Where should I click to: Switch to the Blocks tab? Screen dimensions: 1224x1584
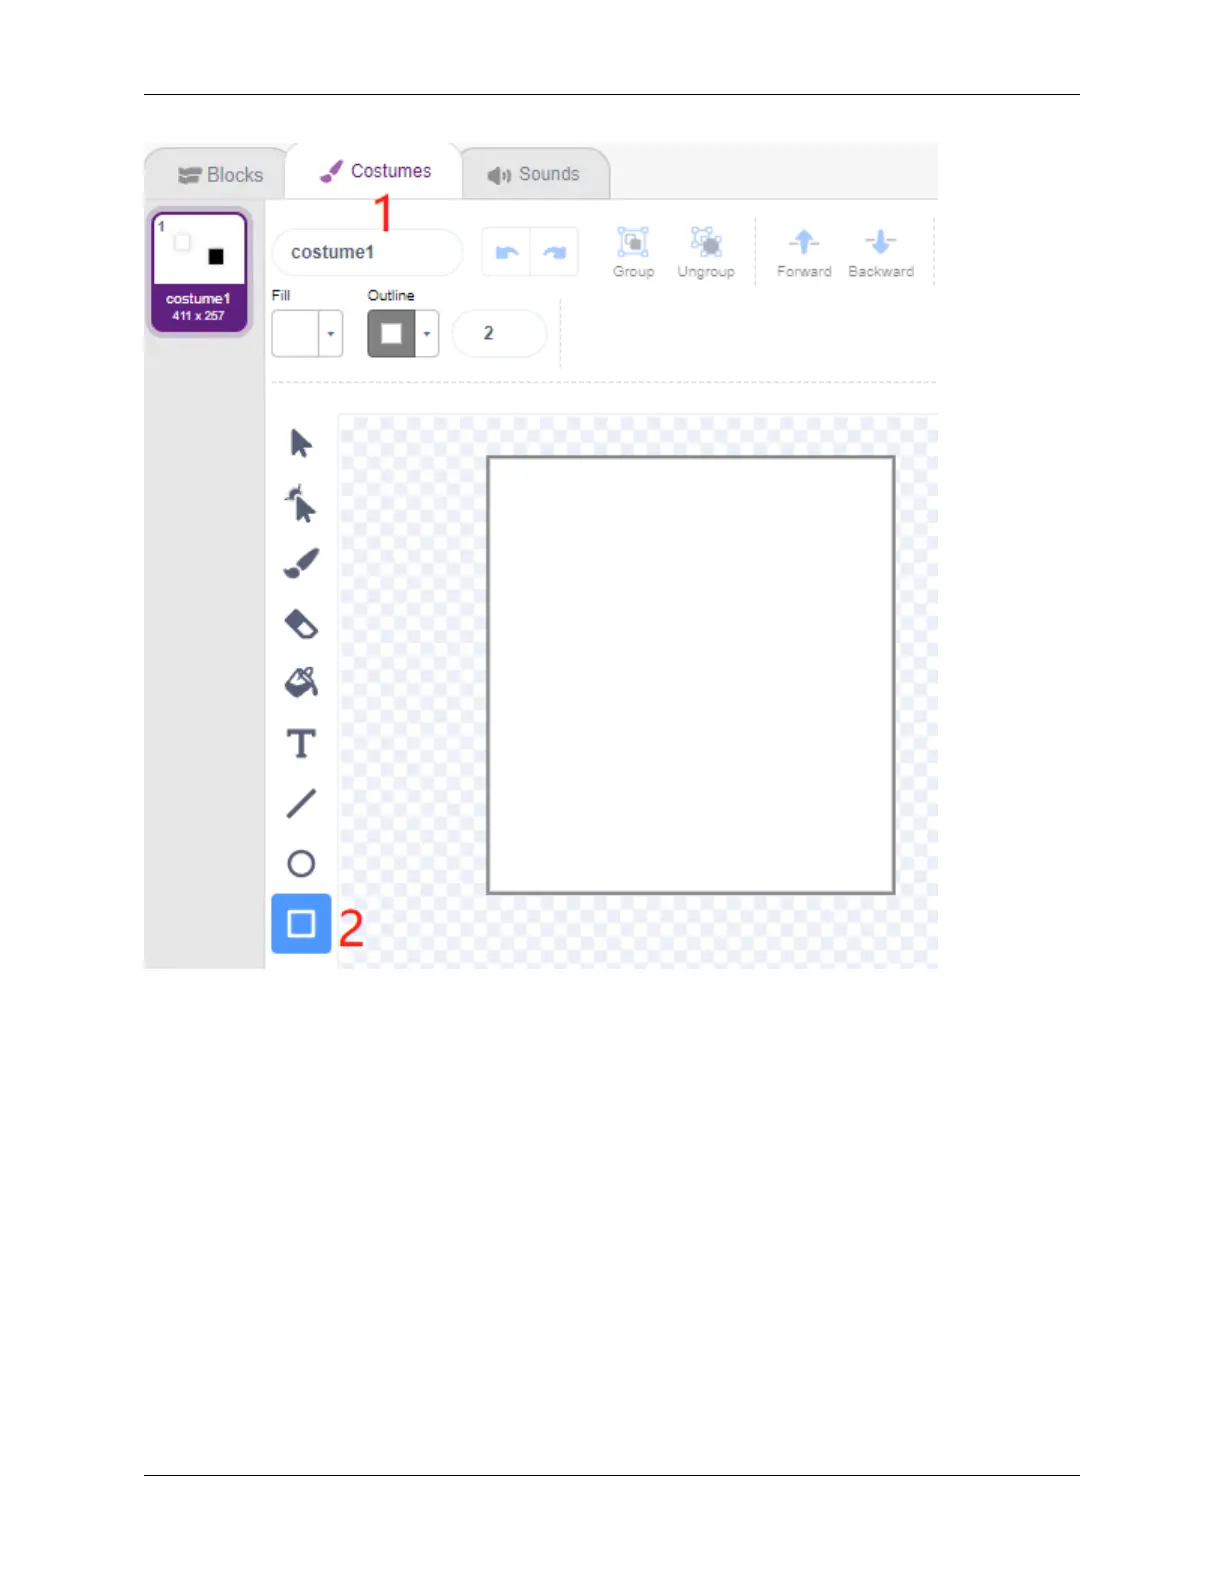(x=220, y=175)
